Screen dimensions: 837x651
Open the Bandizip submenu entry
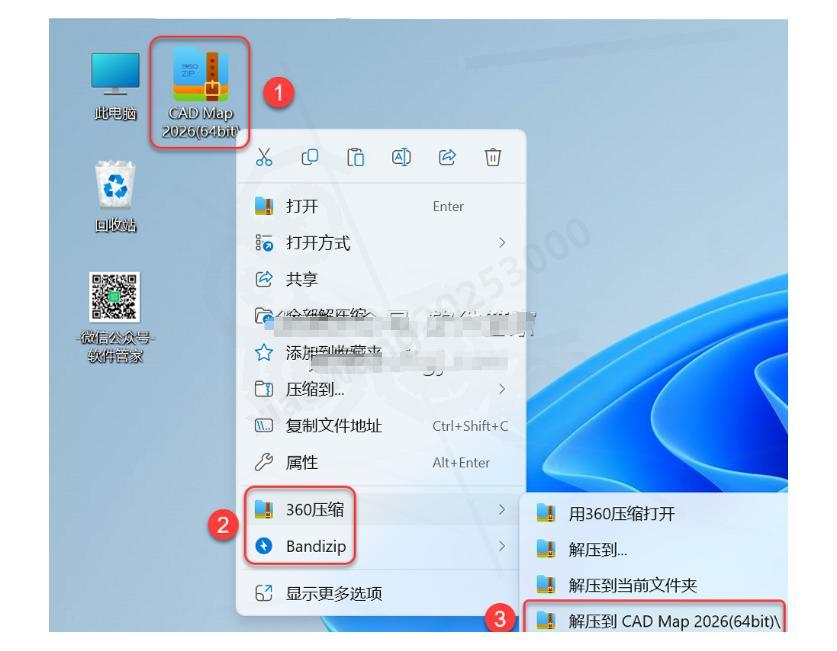tap(381, 546)
